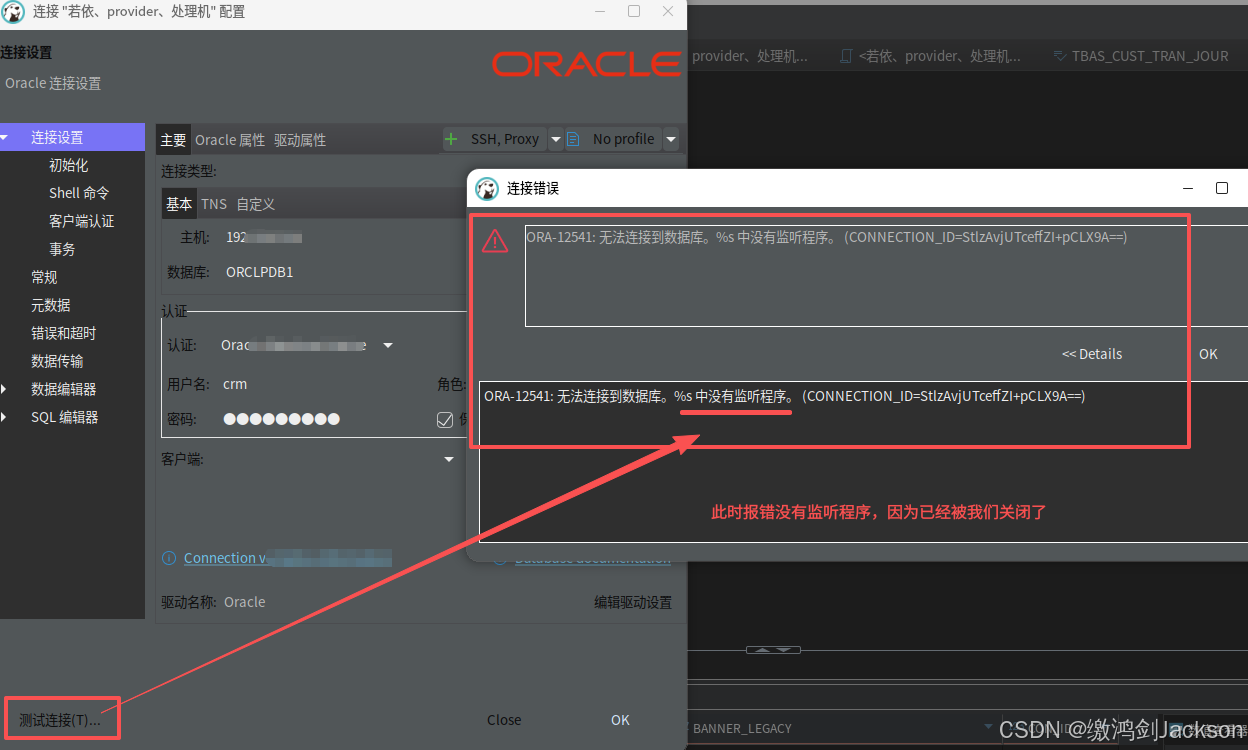
Task: Switch to the 驱动属性 tab
Action: (x=300, y=140)
